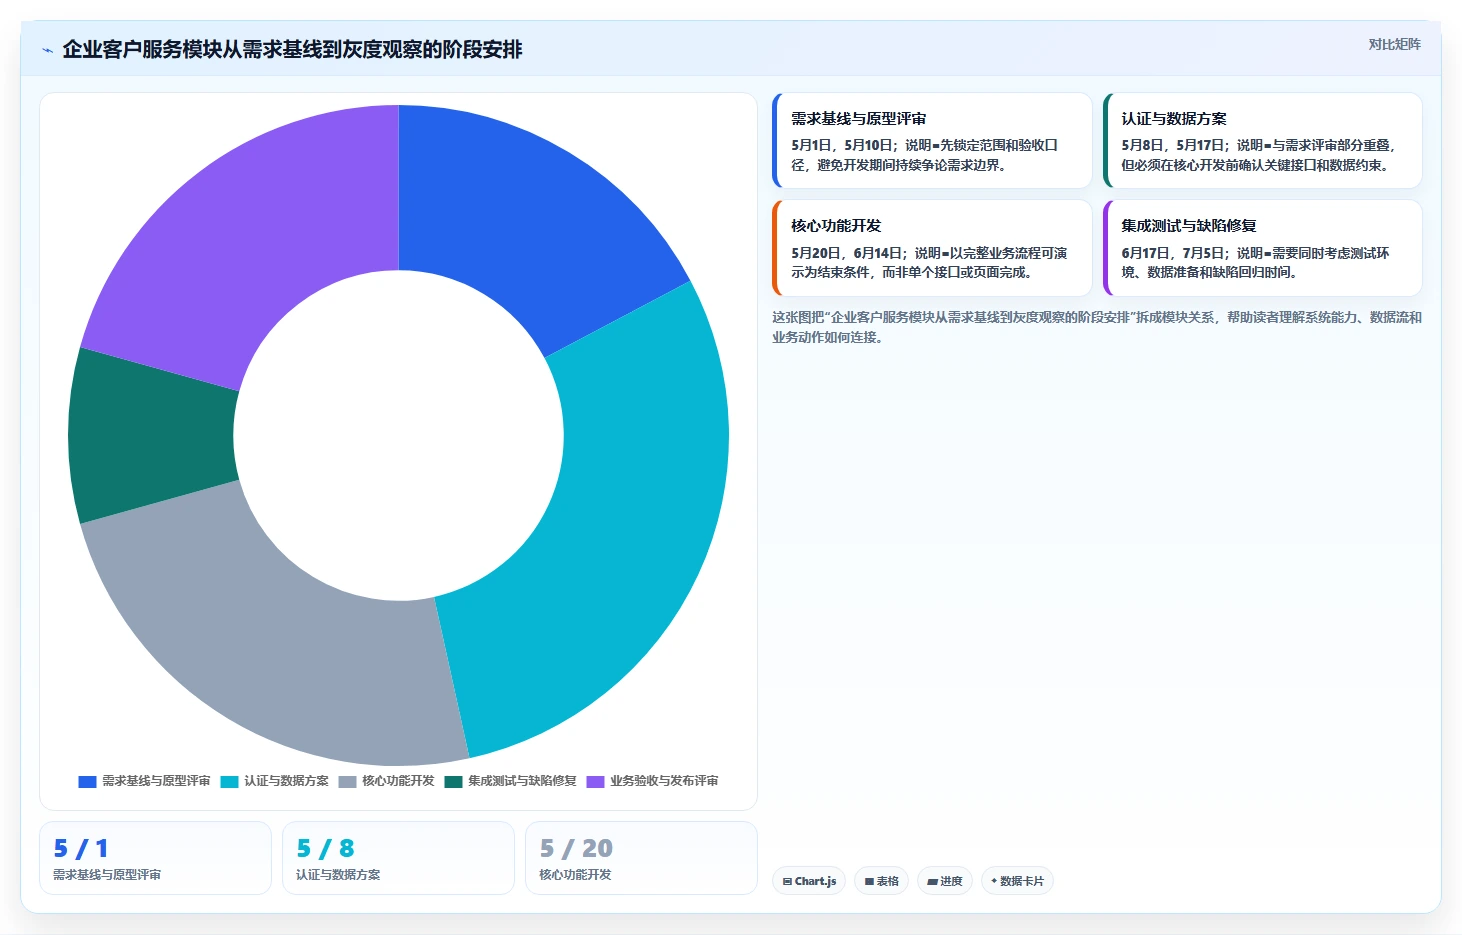Viewport: 1462px width, 935px height.
Task: Toggle the 业务验收与发布评审 purple legend swatch
Action: [x=595, y=781]
